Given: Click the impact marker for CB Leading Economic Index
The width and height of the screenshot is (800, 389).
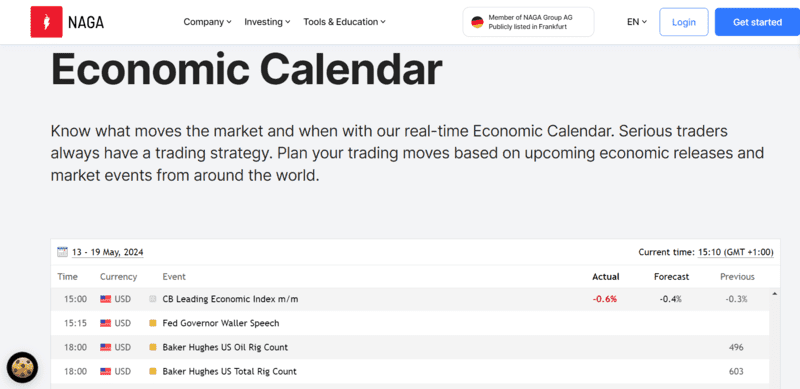Looking at the screenshot, I should (x=152, y=299).
